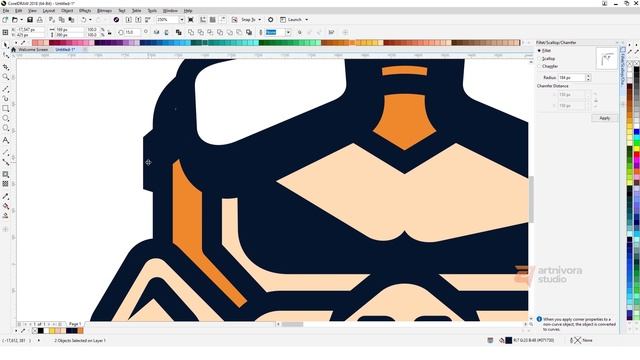Click the vertical scrollbar thumb
This screenshot has width=640, height=360.
click(x=531, y=199)
